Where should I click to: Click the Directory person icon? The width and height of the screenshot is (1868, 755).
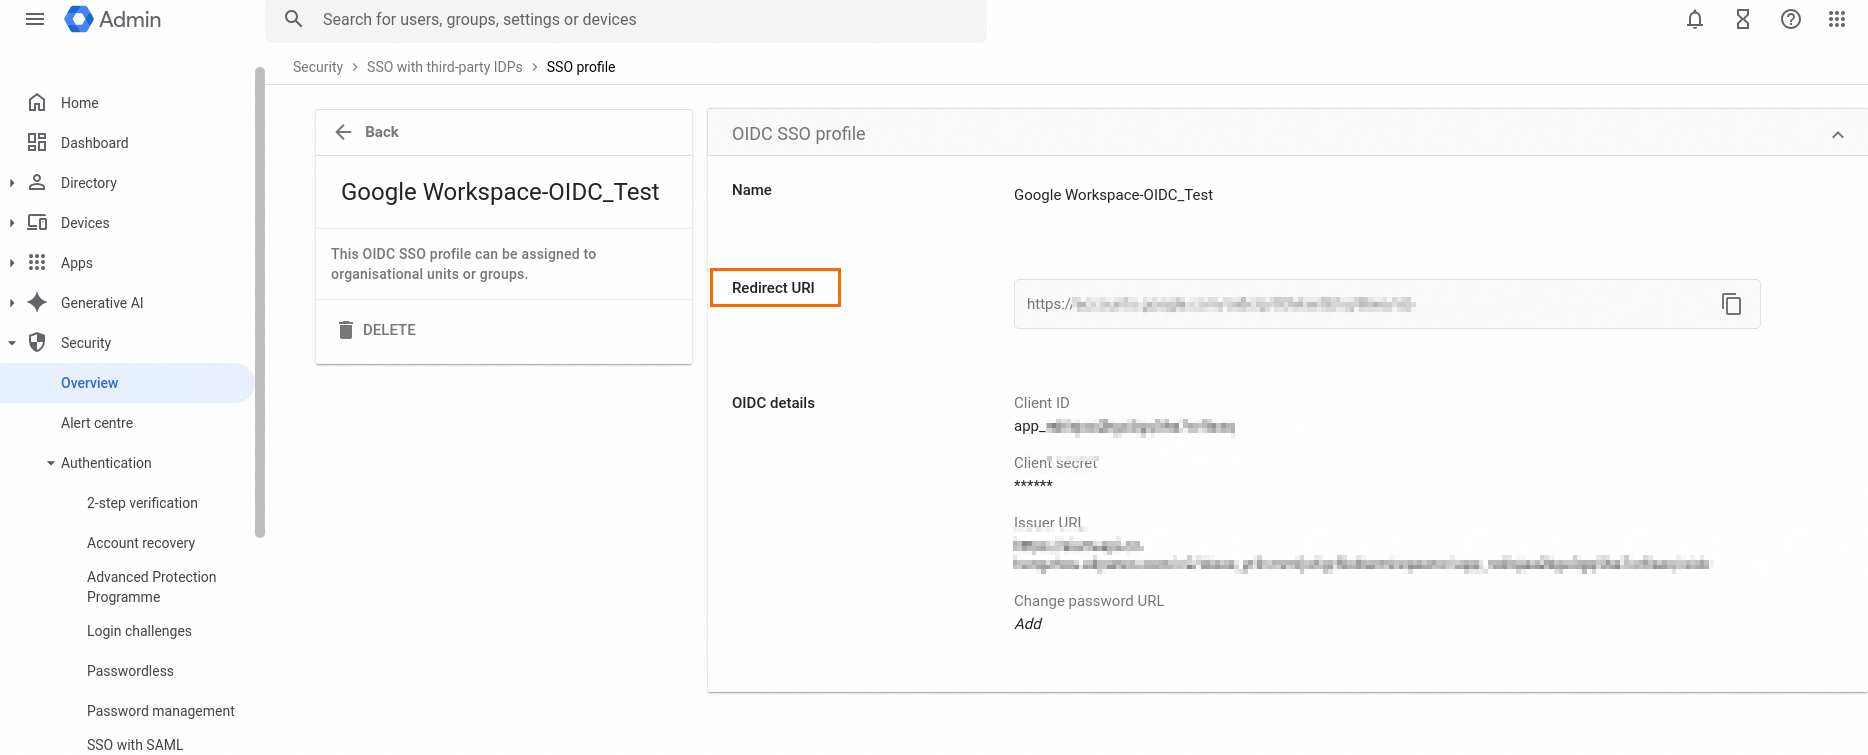[37, 182]
